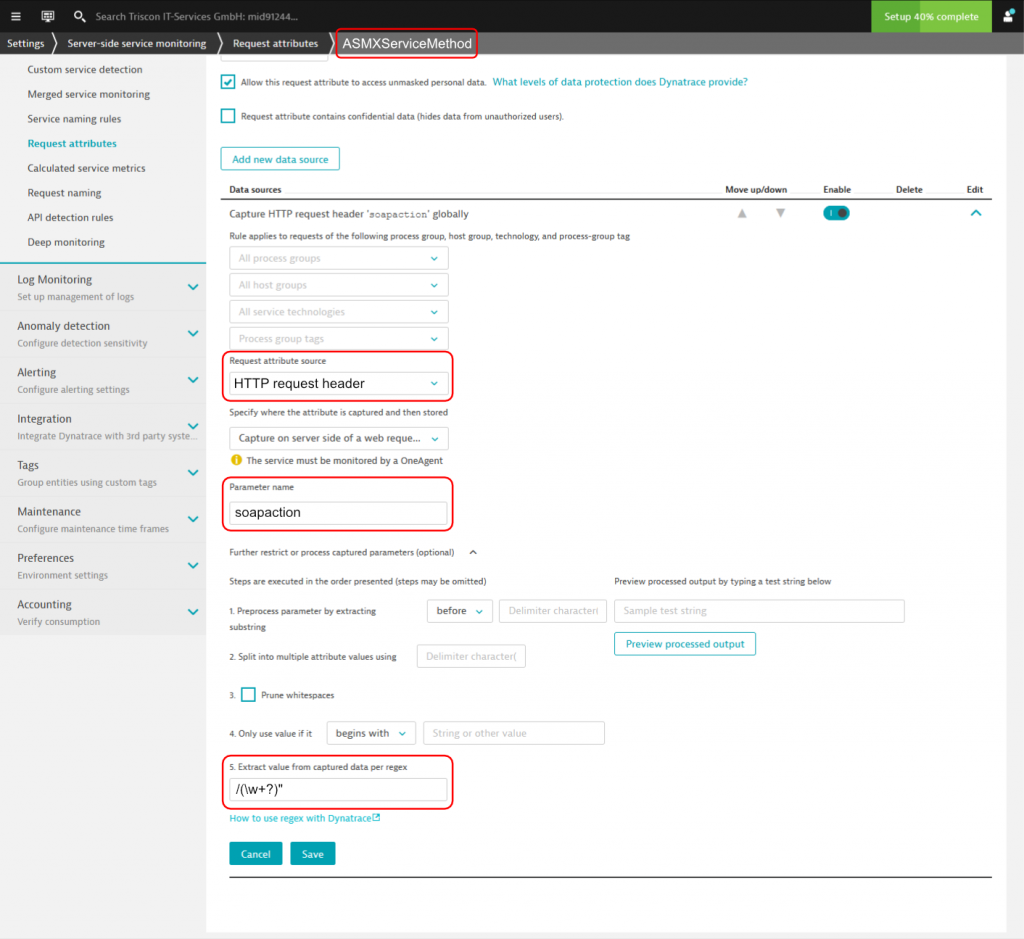Select Settings in the breadcrumb
This screenshot has height=939, width=1024.
point(24,43)
